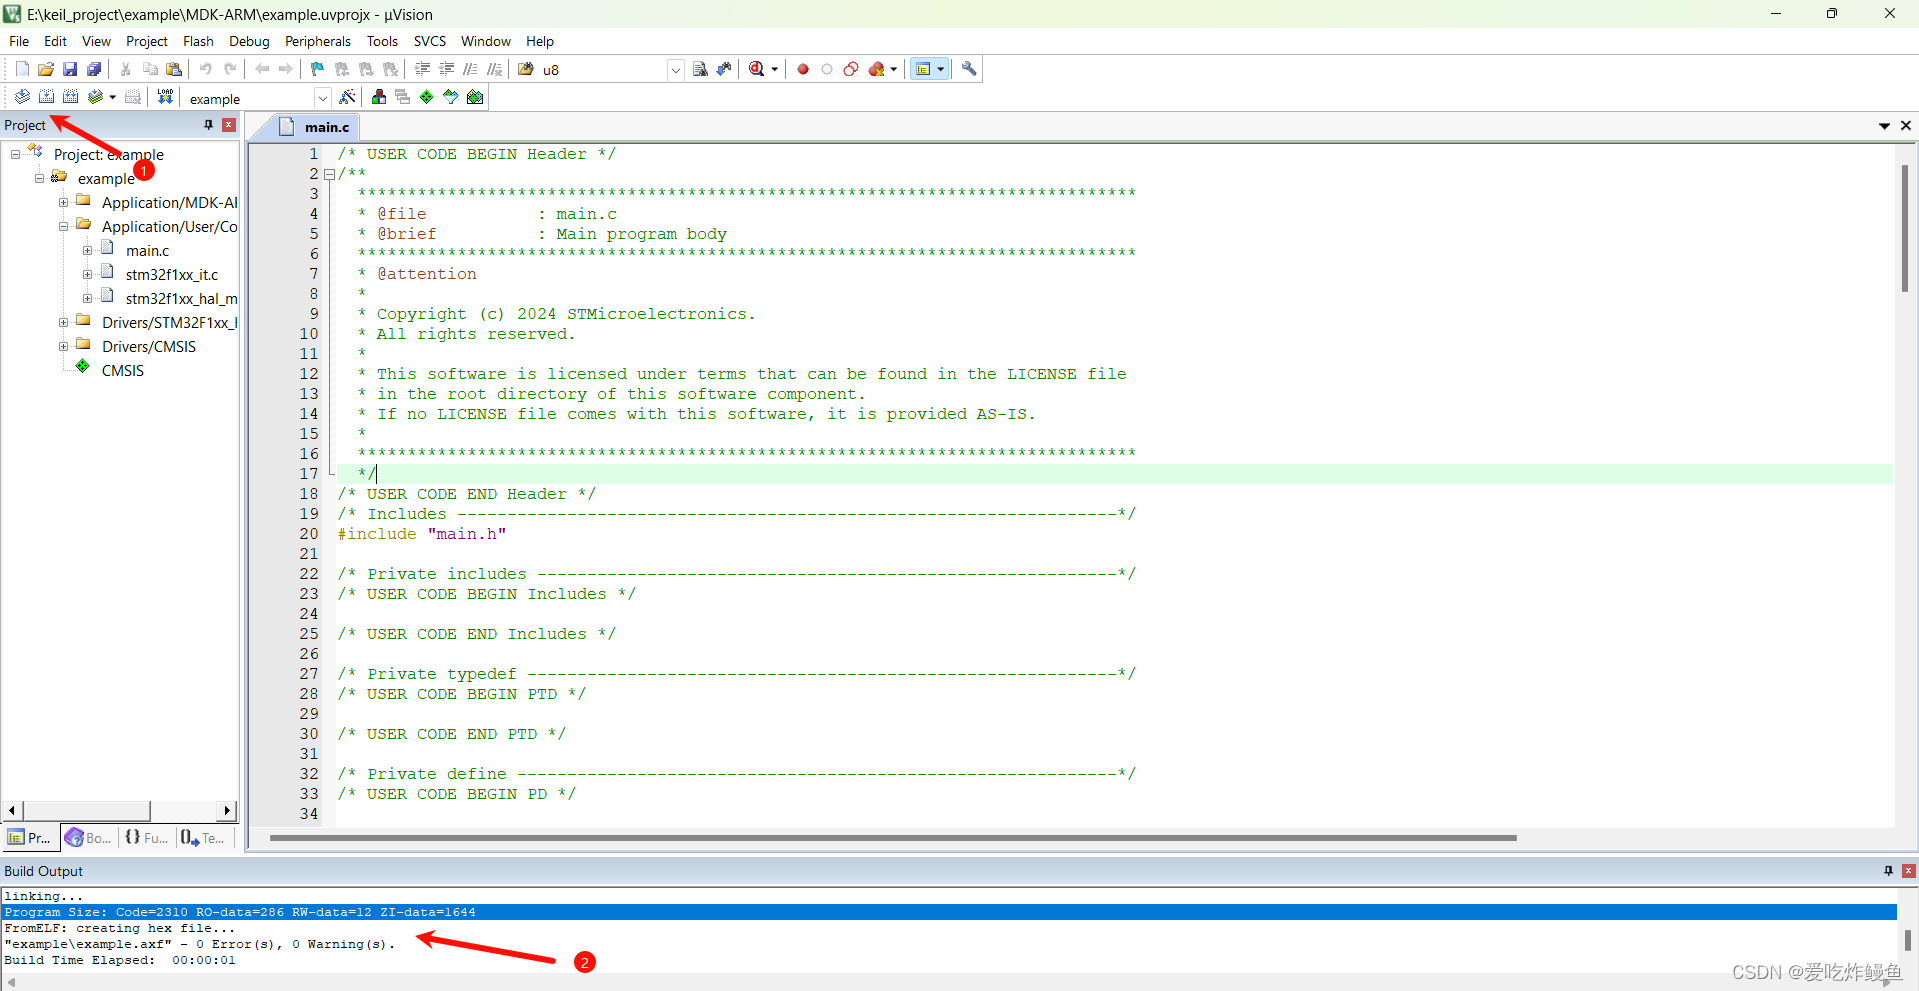Screen dimensions: 1919x991
Task: Expand the Drivers/CMSIS folder
Action: coord(63,346)
